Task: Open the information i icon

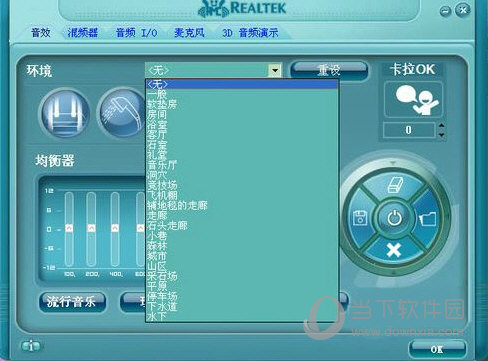Action: (31, 346)
